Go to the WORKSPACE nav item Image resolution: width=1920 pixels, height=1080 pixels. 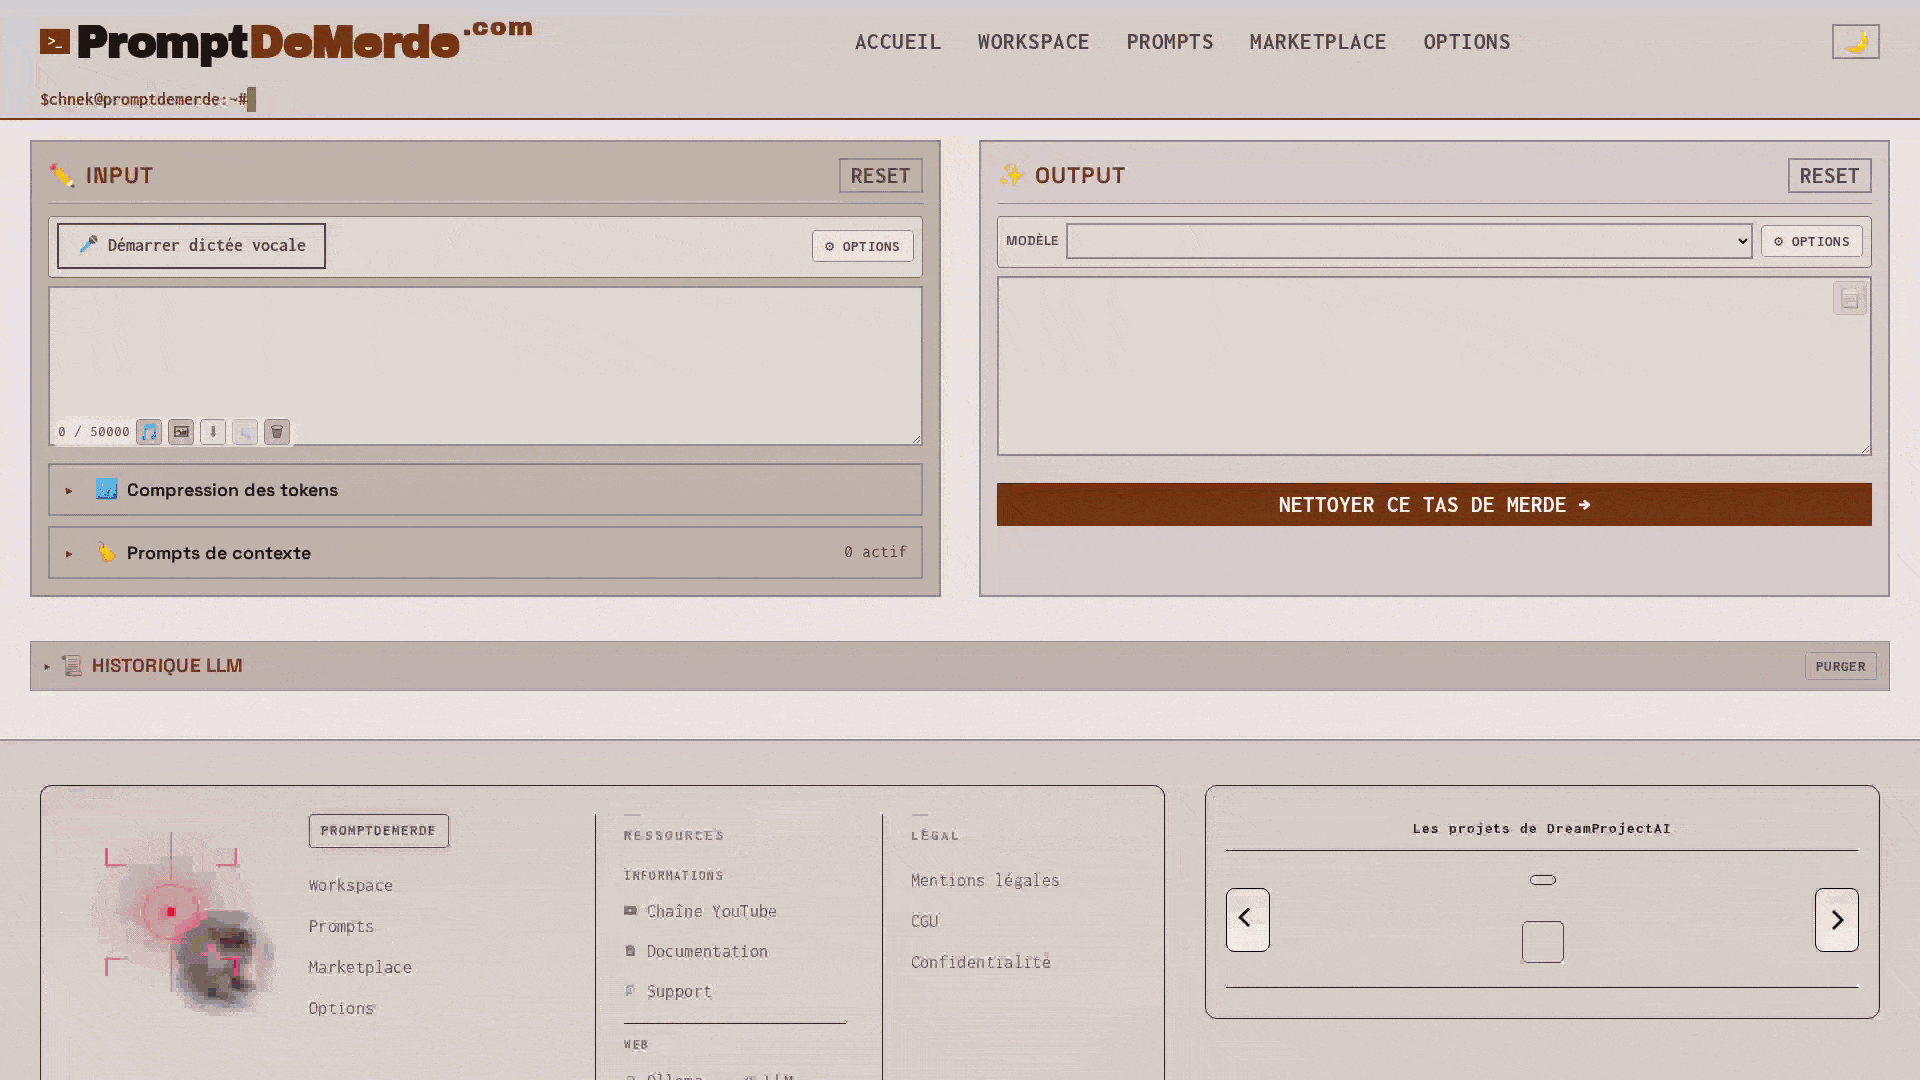click(x=1033, y=42)
